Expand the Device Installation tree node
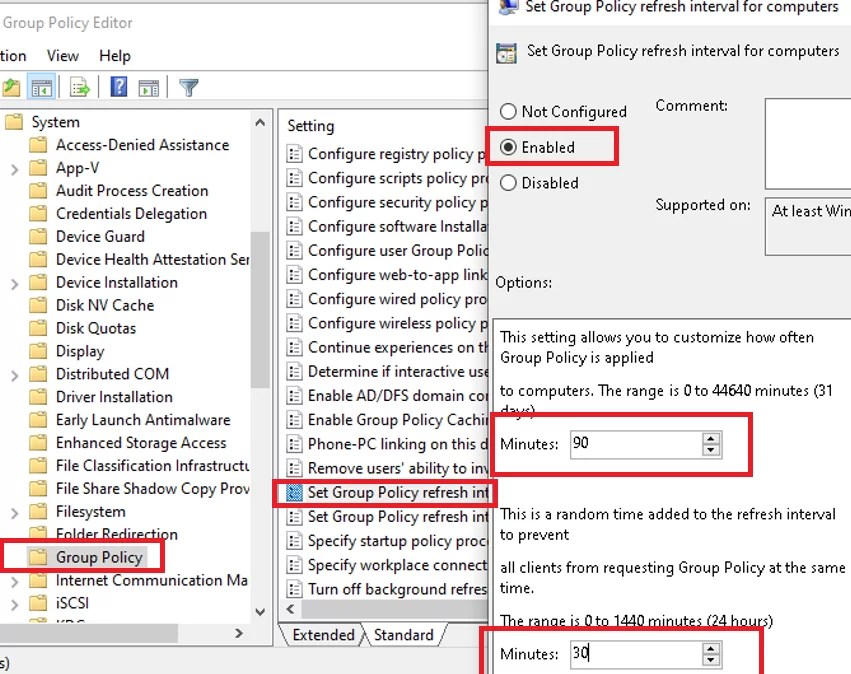Viewport: 851px width, 674px height. pyautogui.click(x=16, y=282)
